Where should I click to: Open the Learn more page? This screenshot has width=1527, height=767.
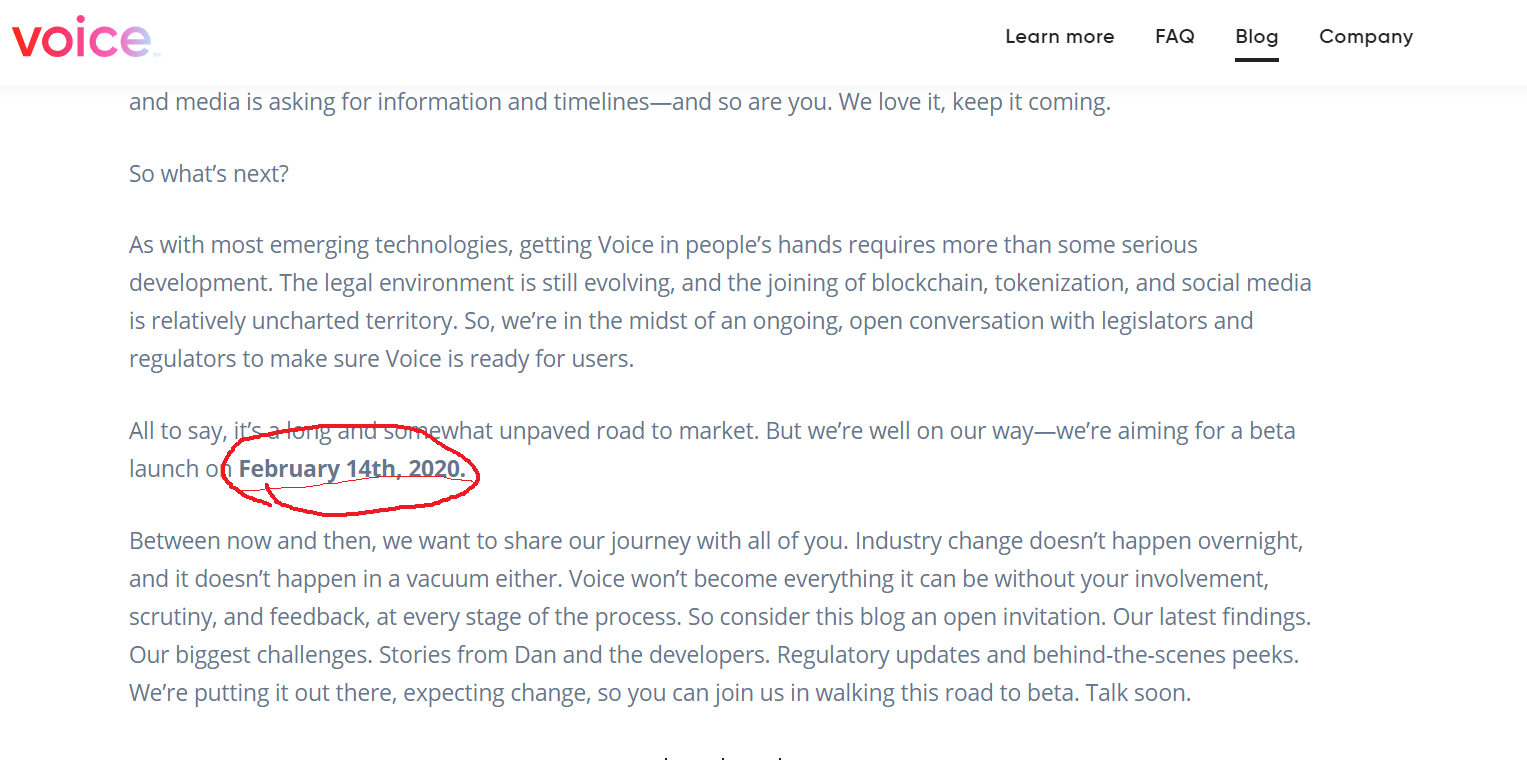1059,37
